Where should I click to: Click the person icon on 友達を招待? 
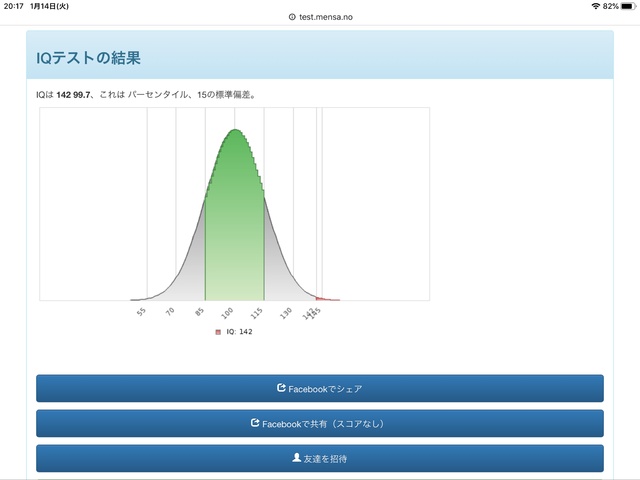pos(296,458)
